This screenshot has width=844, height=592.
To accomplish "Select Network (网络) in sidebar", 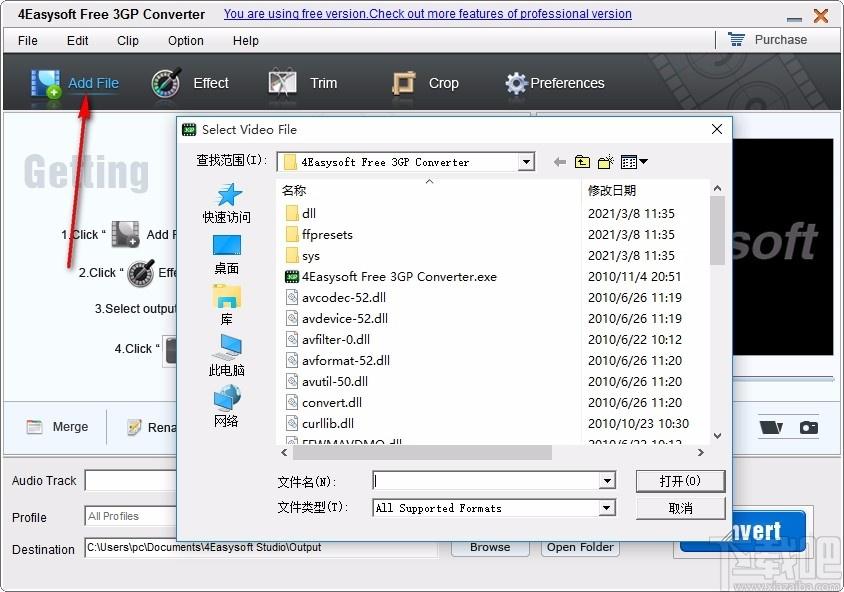I will pyautogui.click(x=227, y=406).
